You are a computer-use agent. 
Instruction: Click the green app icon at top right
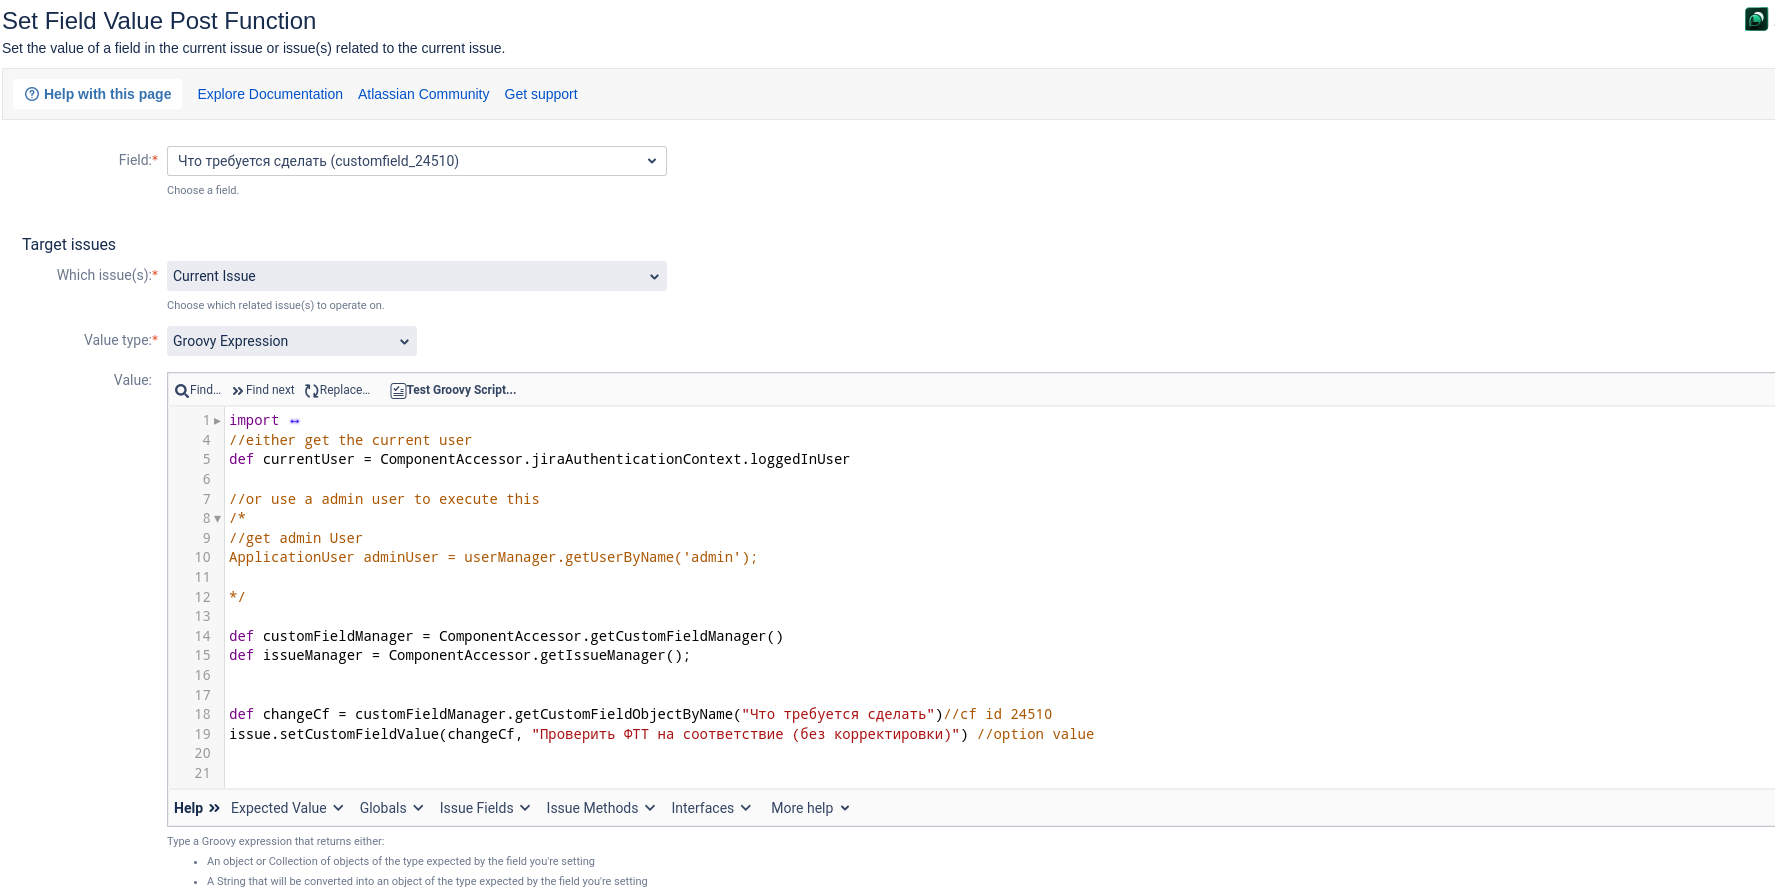pyautogui.click(x=1756, y=19)
